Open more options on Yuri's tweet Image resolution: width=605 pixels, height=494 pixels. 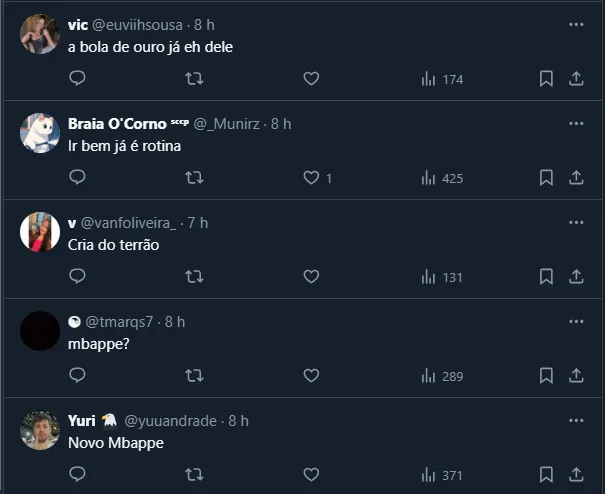coord(576,420)
